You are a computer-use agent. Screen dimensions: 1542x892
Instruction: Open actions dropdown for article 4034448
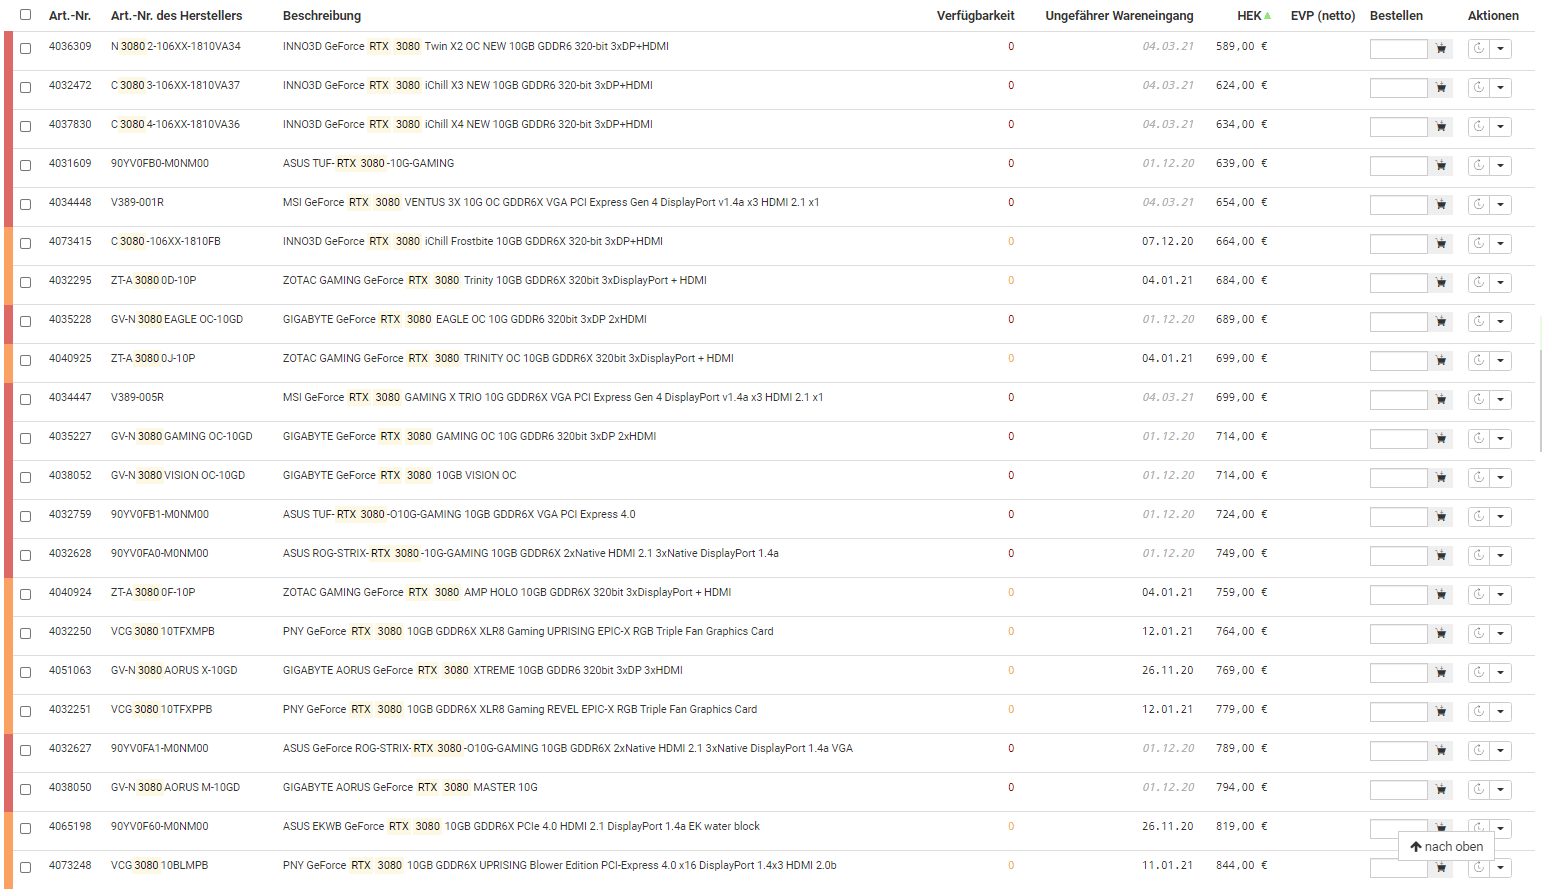click(1501, 205)
